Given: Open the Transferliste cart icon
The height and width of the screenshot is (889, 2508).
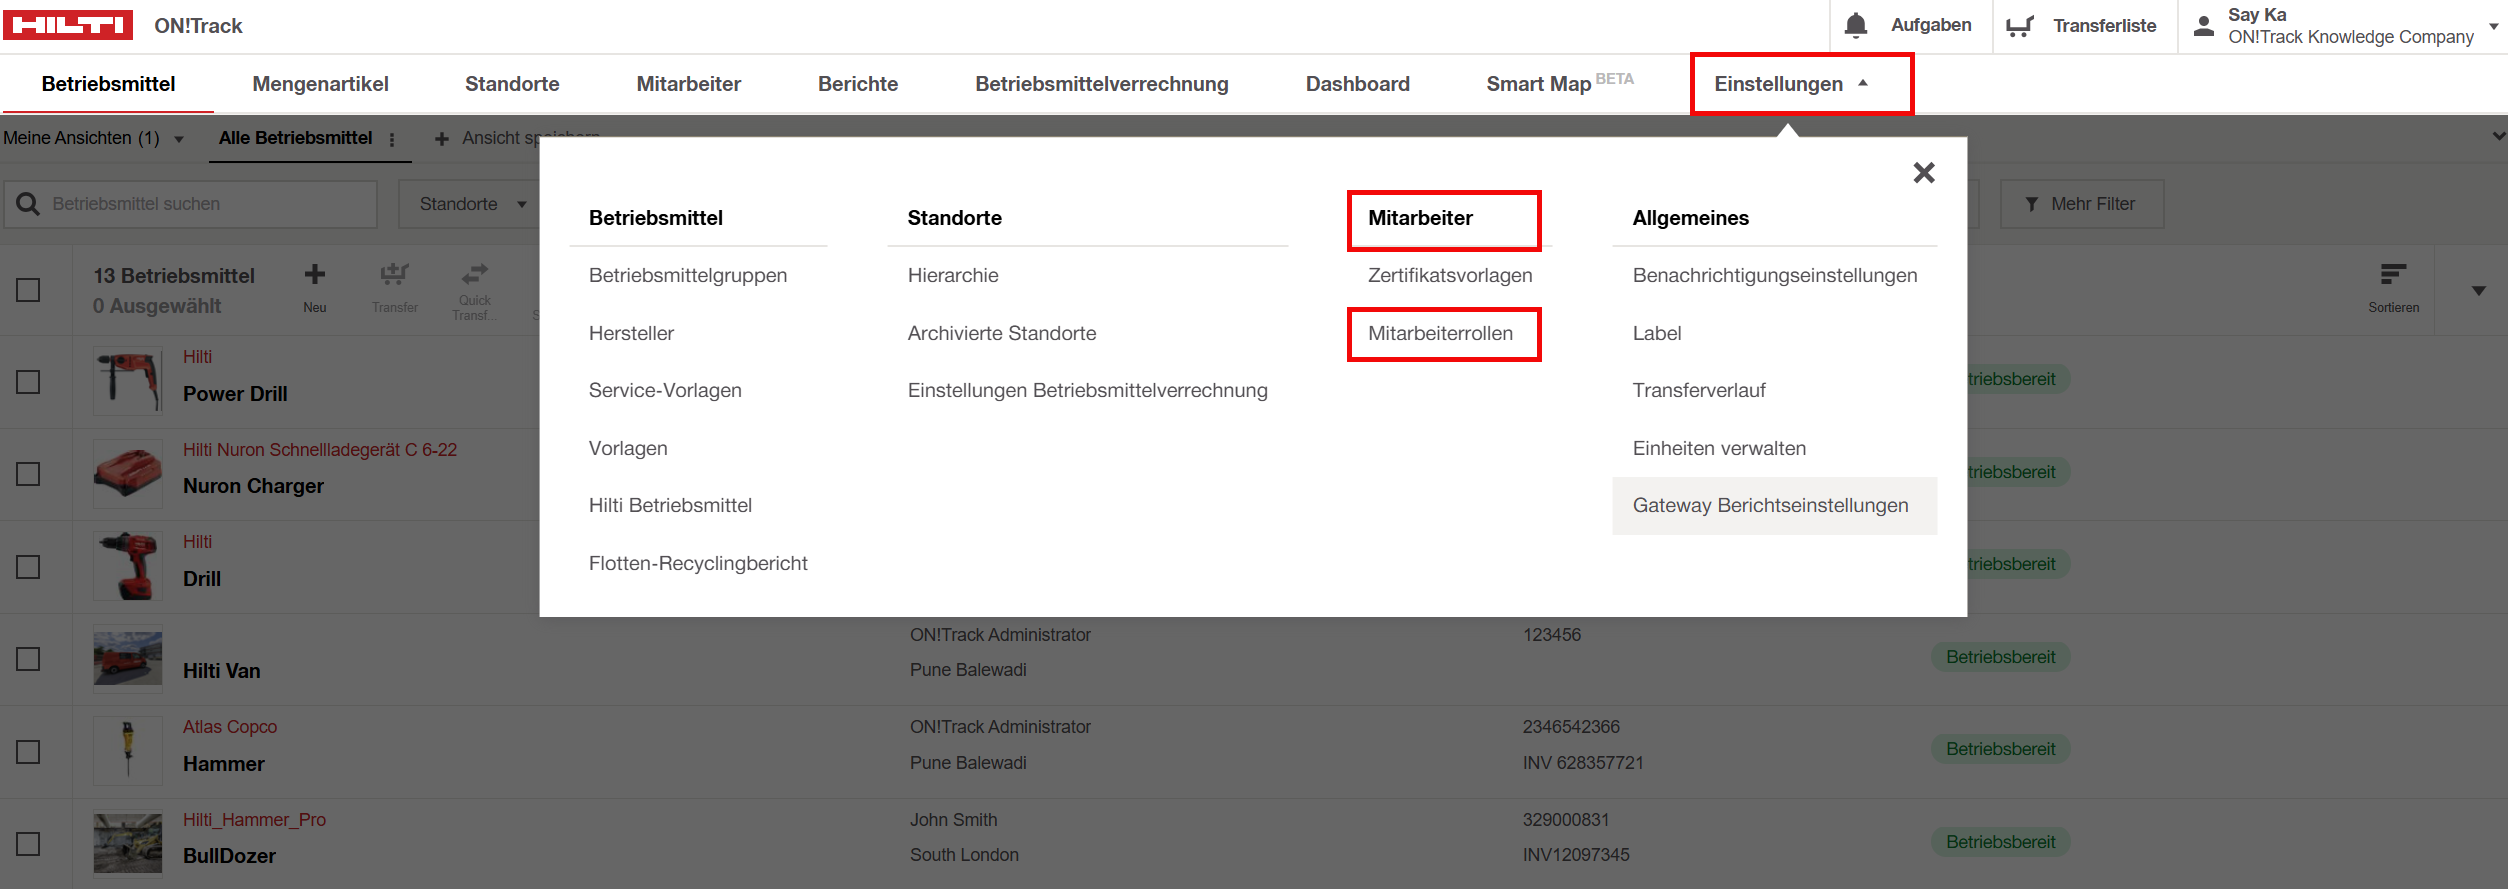Looking at the screenshot, I should 2020,26.
